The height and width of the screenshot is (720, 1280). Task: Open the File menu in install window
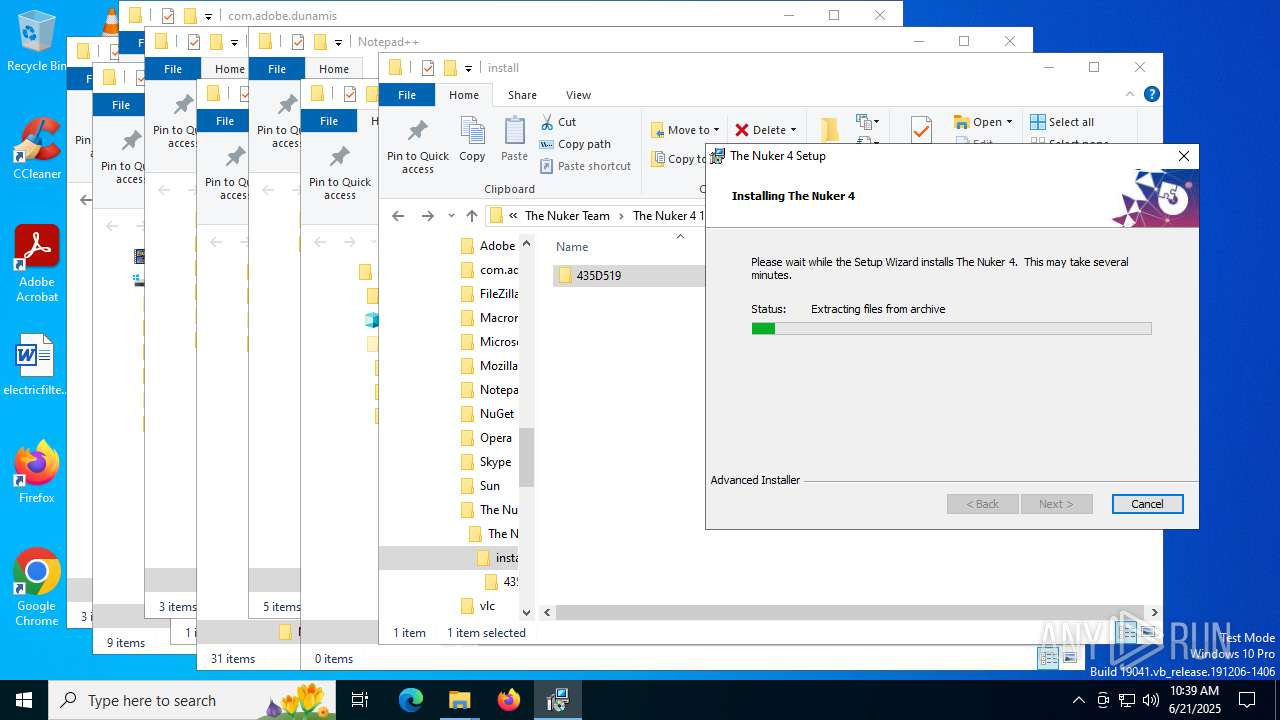(407, 95)
